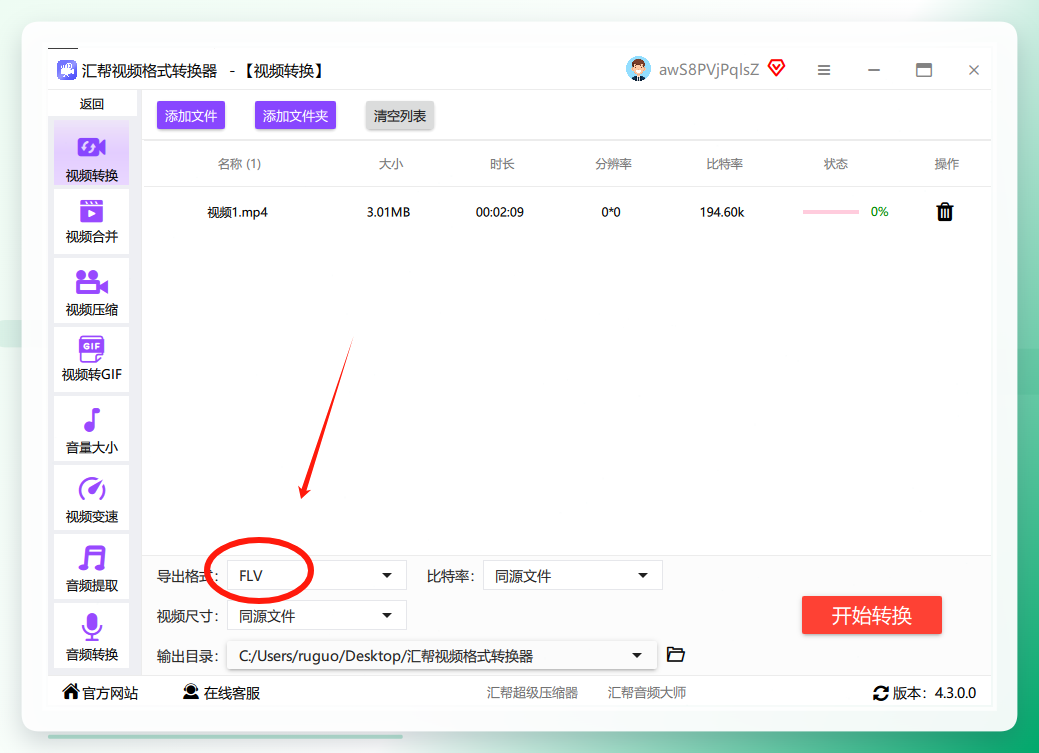Viewport: 1039px width, 753px height.
Task: Click the 状态 column header
Action: click(836, 164)
